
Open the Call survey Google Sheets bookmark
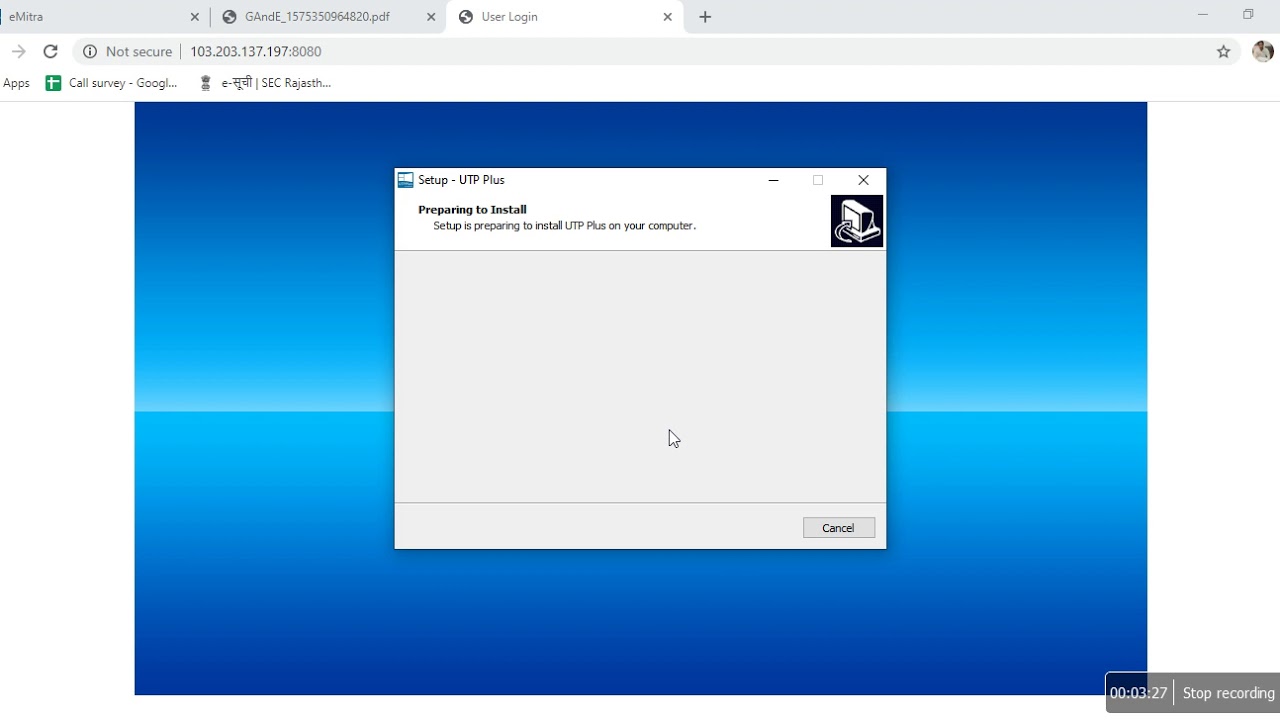[111, 83]
